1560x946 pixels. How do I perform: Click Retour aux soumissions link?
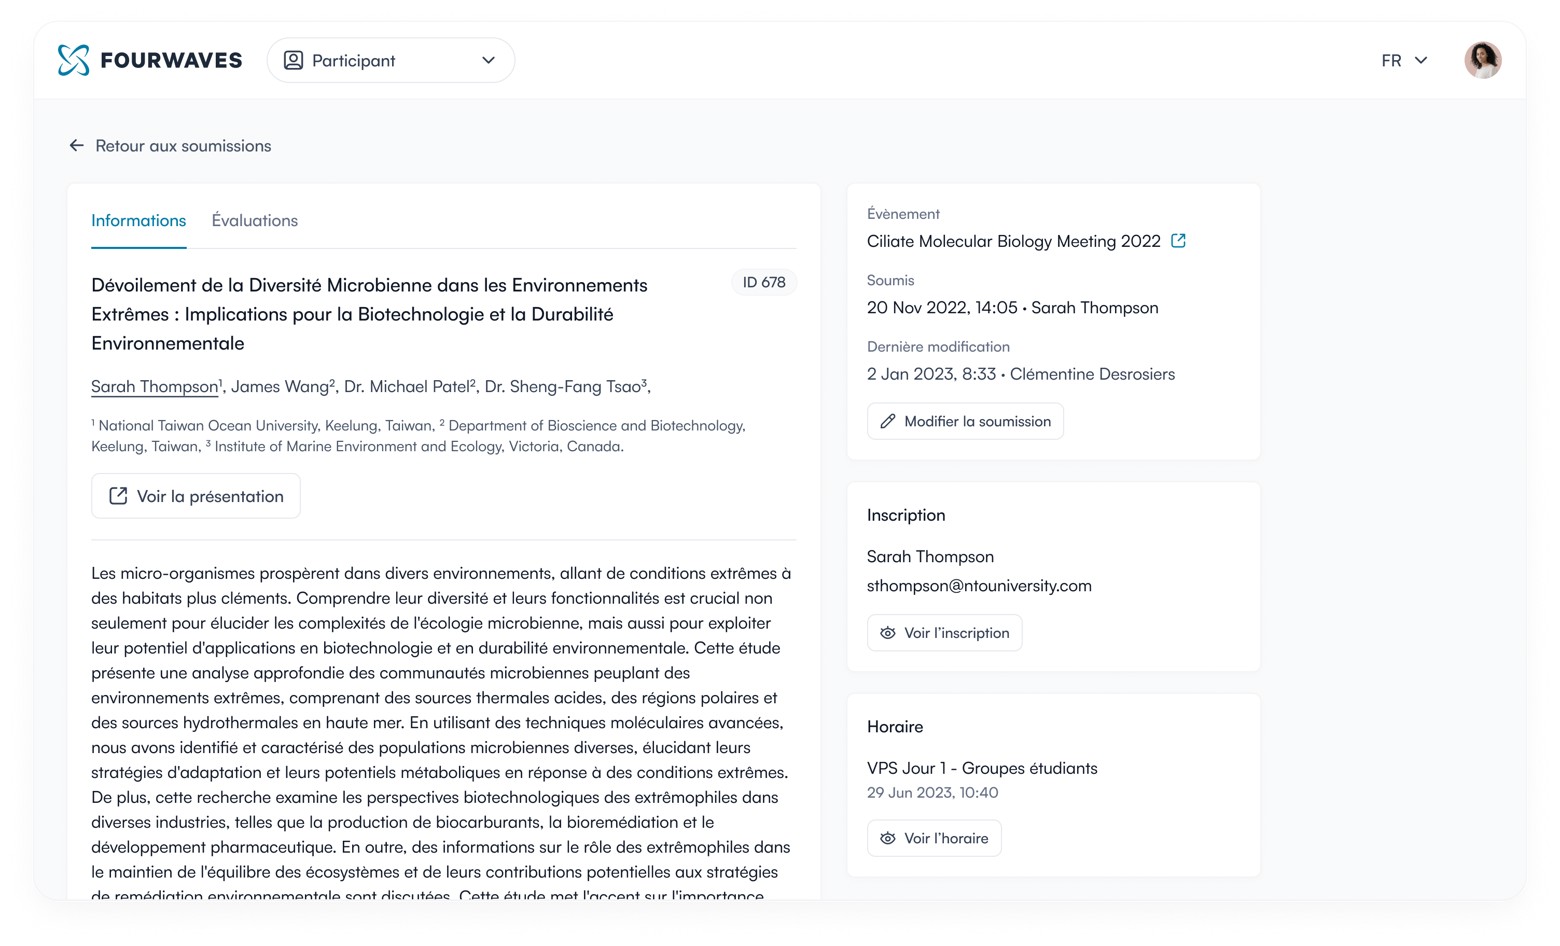(x=183, y=146)
